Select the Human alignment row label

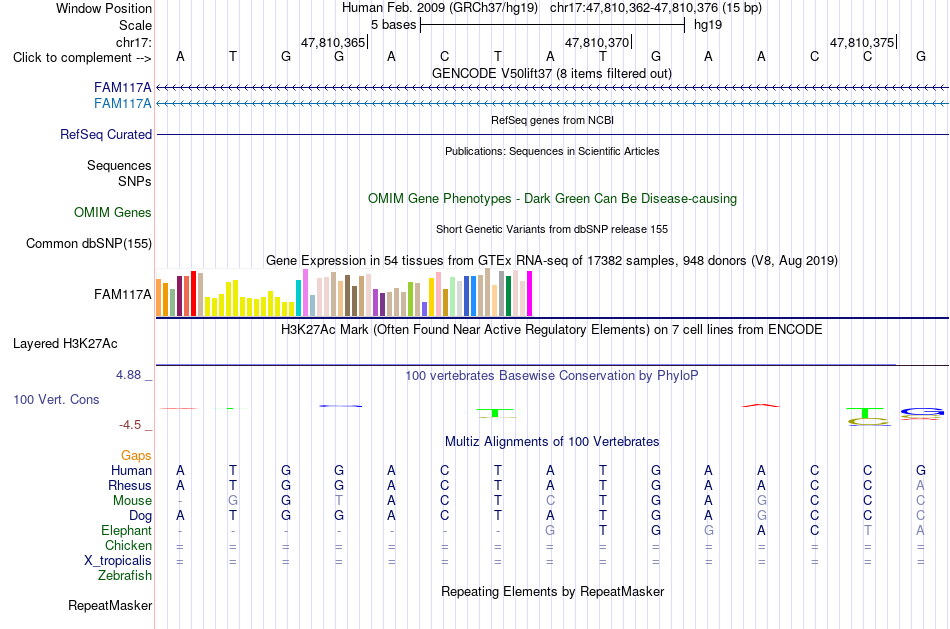coord(131,471)
